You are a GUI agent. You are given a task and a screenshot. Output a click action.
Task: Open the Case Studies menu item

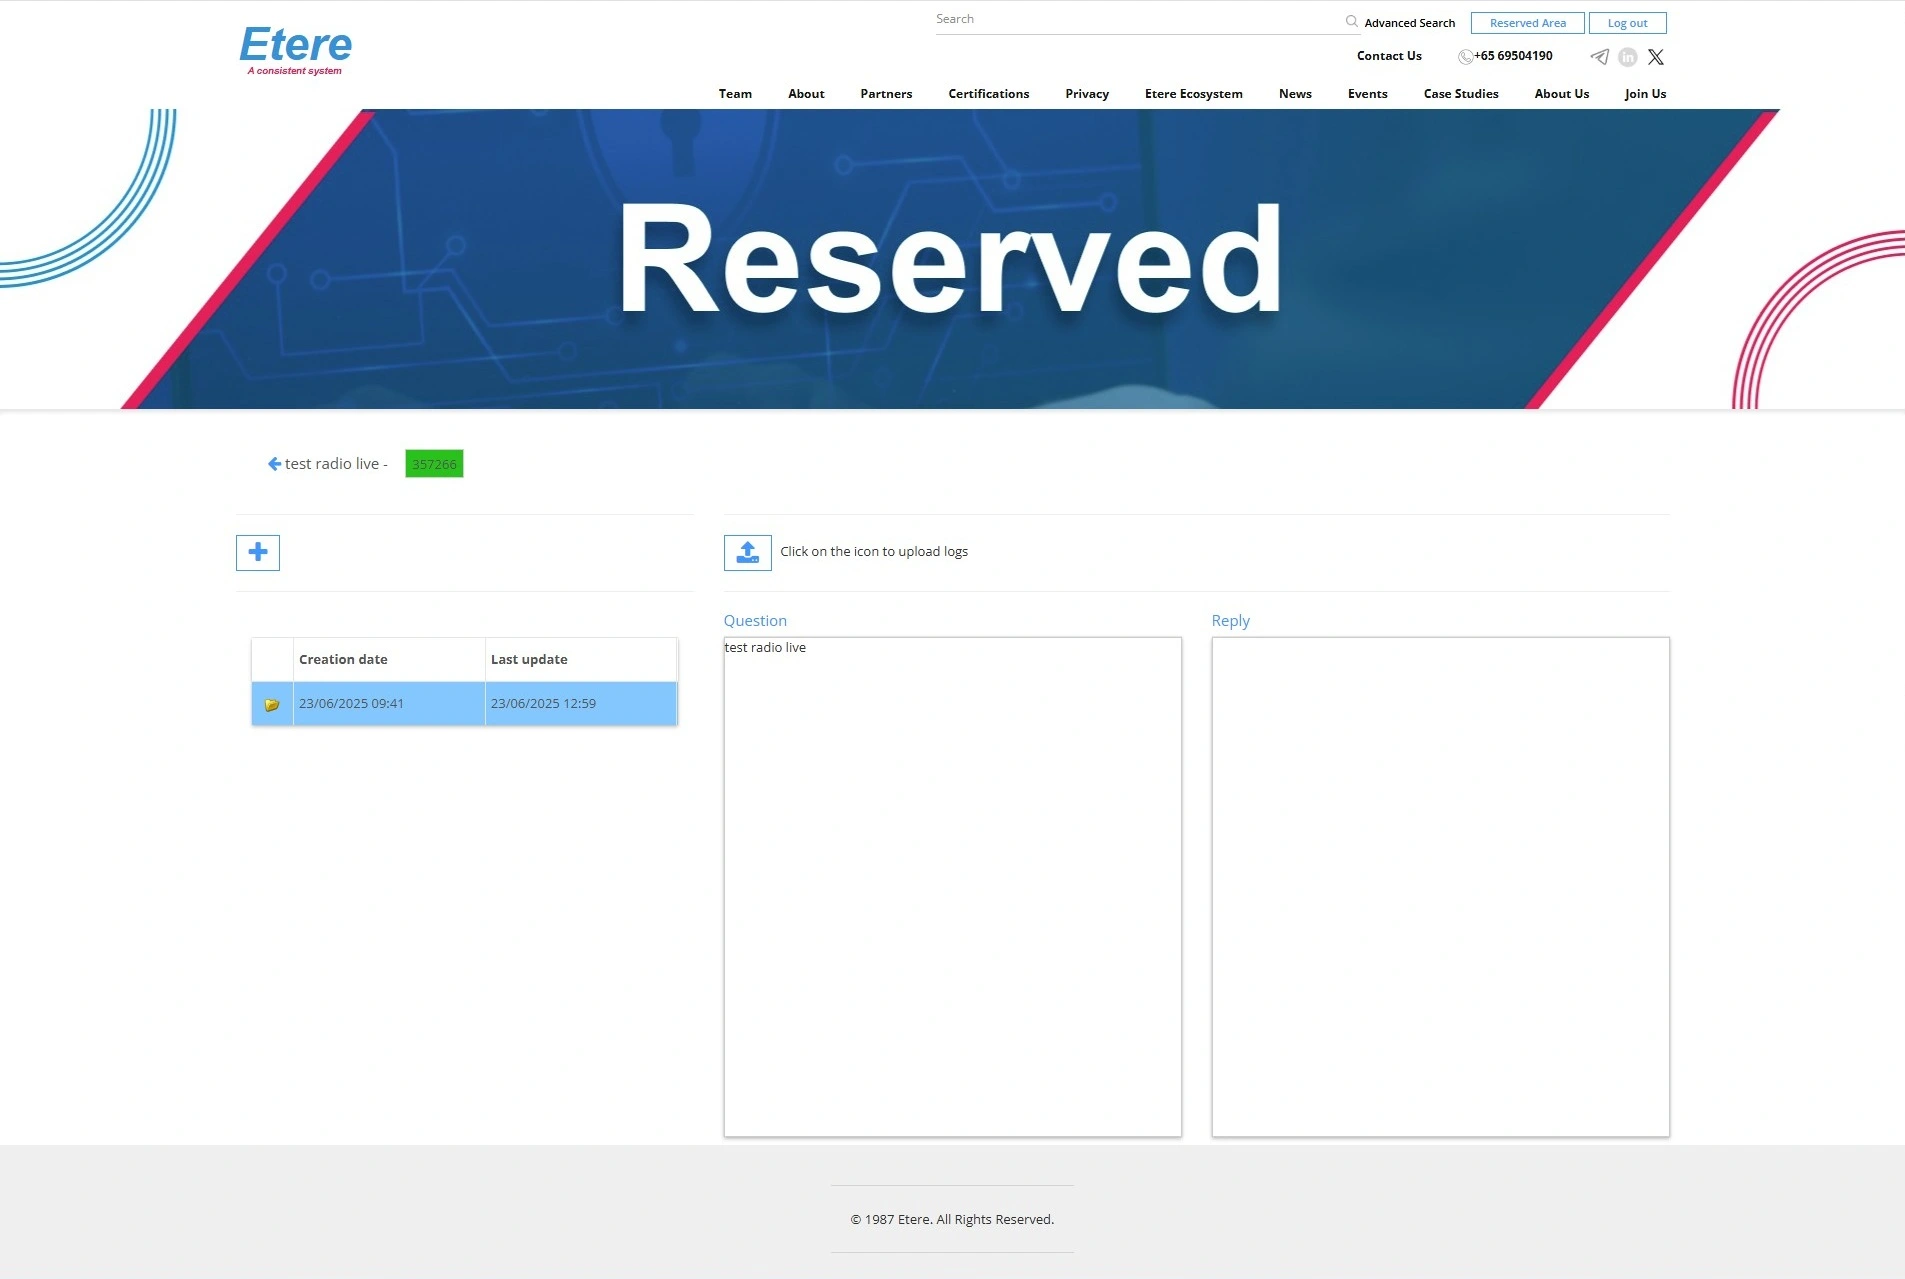point(1460,94)
